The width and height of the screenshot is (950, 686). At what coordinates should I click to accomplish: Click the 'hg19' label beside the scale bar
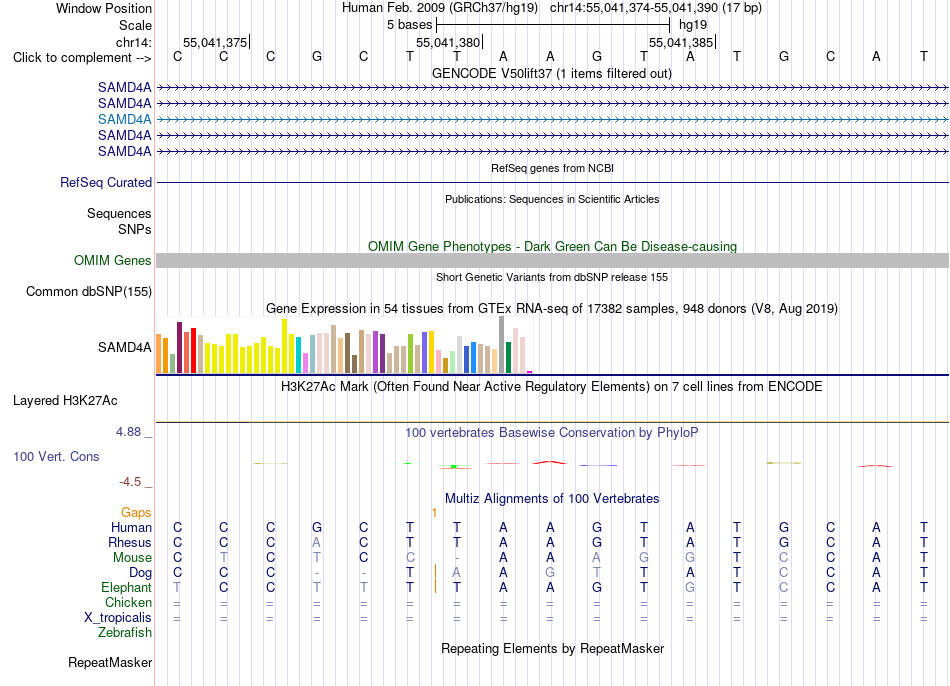(x=693, y=25)
